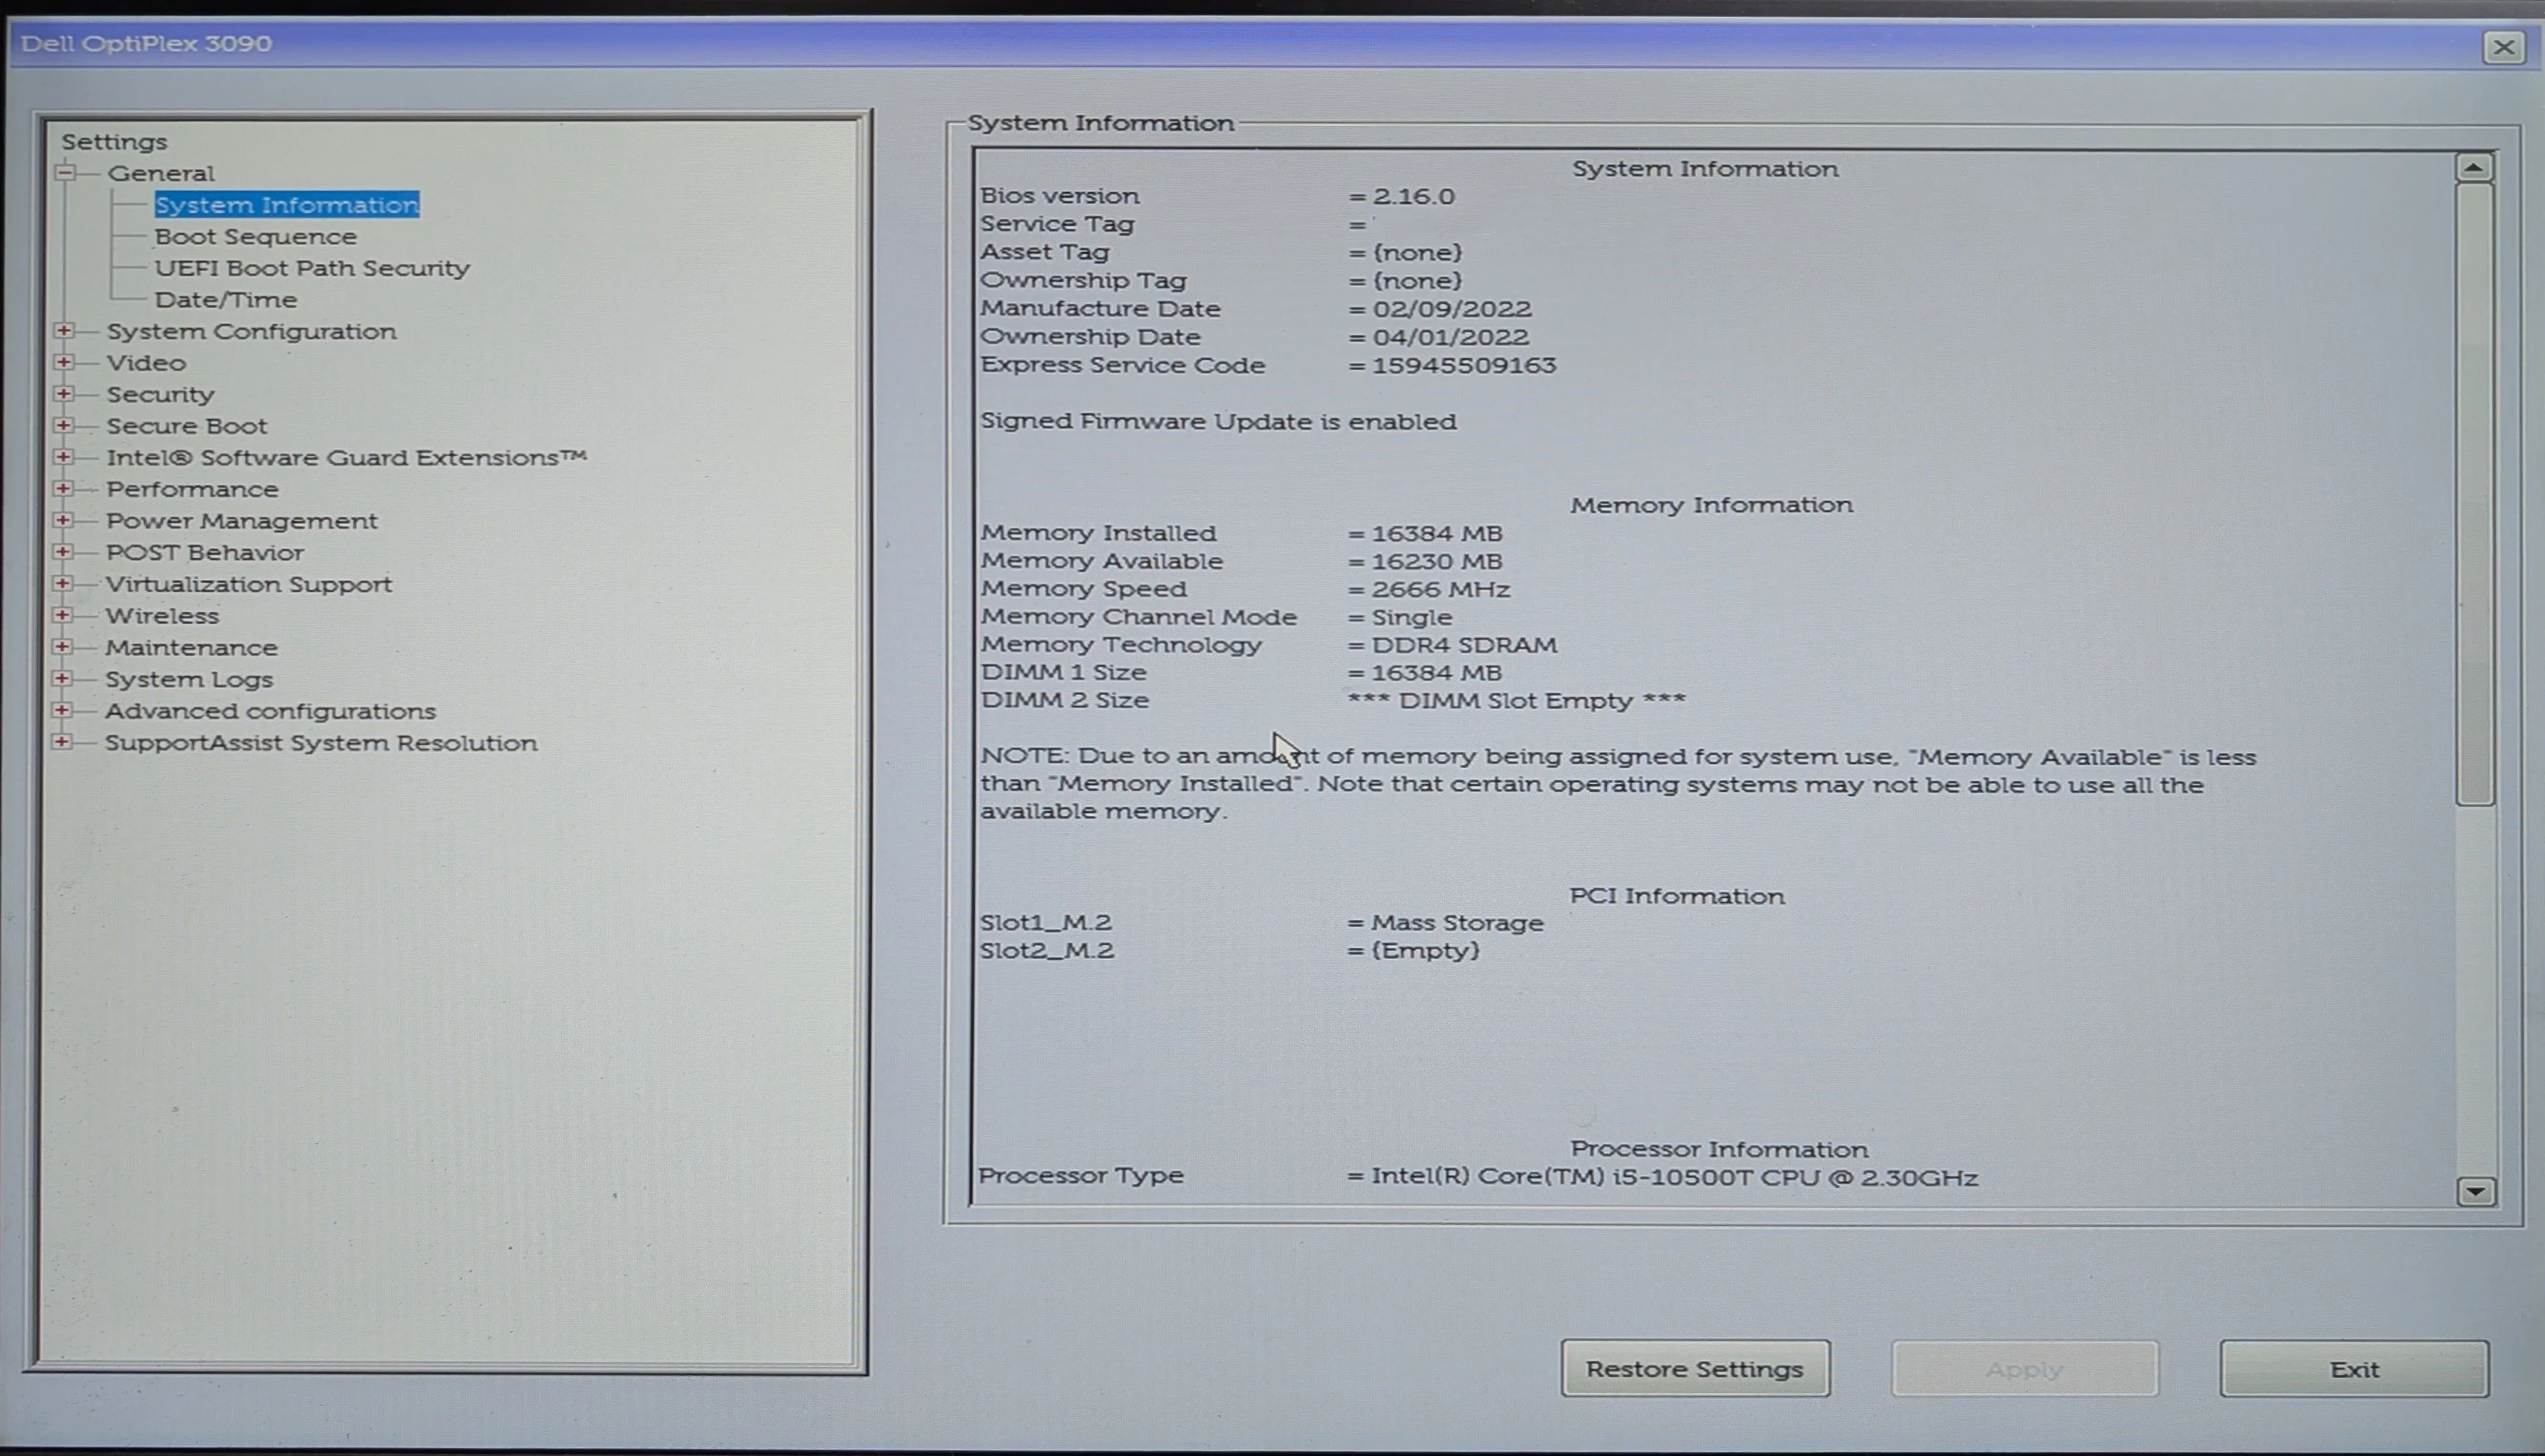Expand the Video settings node

click(64, 362)
